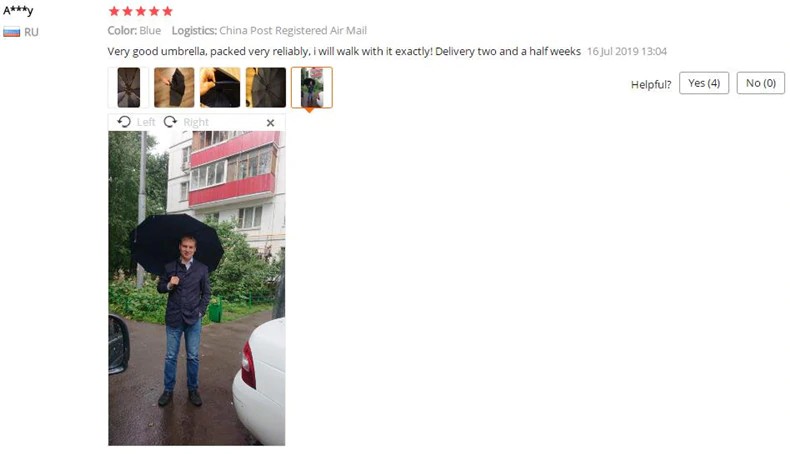Select the fifth thumbnail of man with umbrella
790x454 pixels.
coord(311,88)
